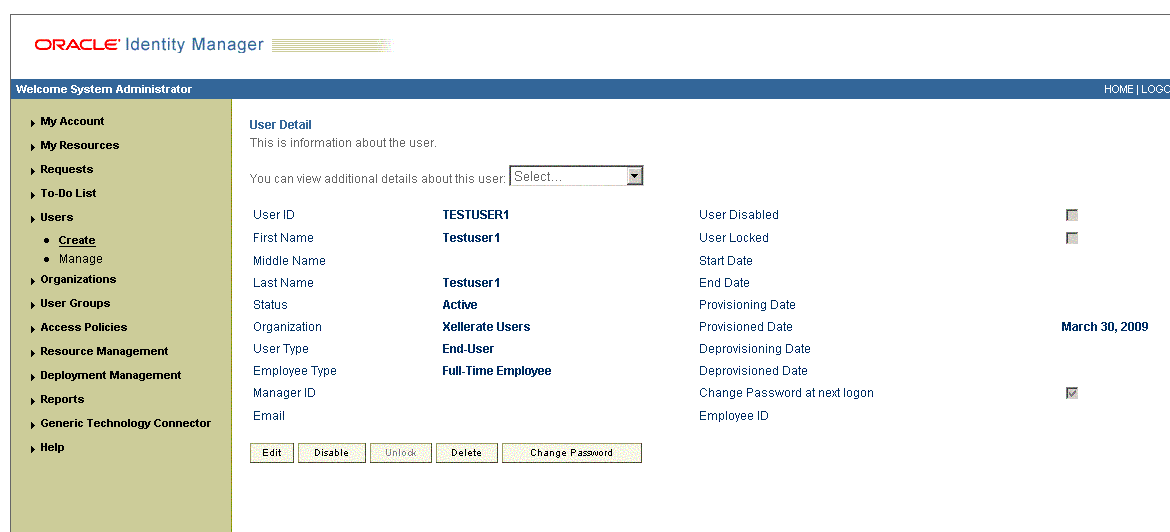Image resolution: width=1170 pixels, height=532 pixels.
Task: Open User Groups in the sidebar
Action: coord(75,303)
